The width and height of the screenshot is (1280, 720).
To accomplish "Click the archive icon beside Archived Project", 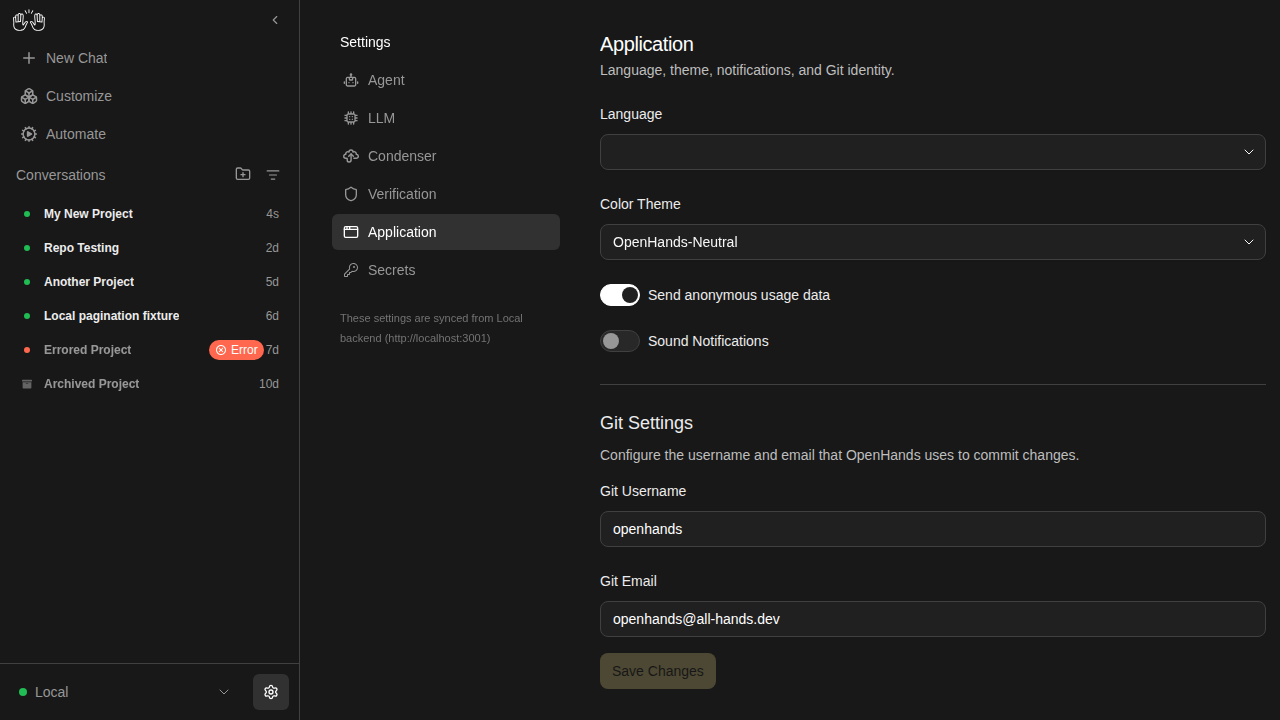I will tap(27, 384).
